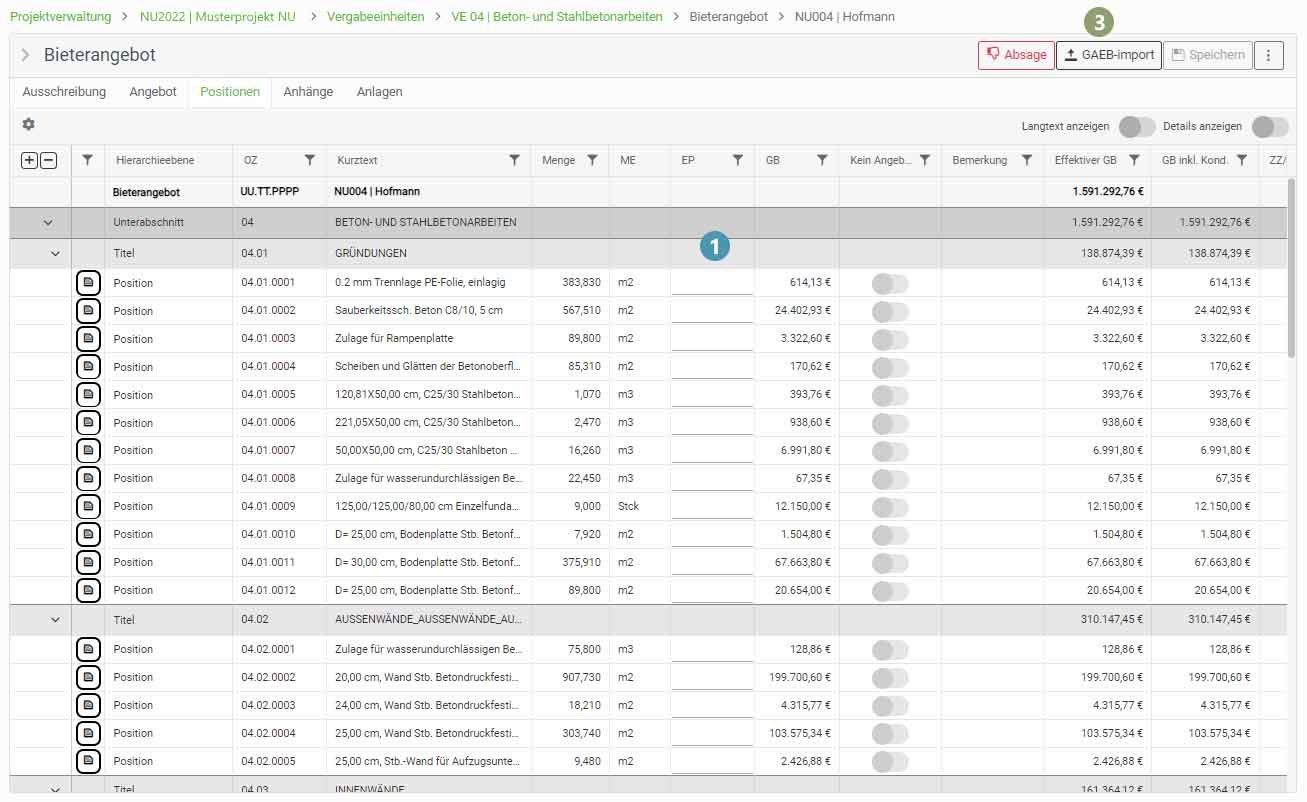Click the collapse-all minus icon
Screen dimensions: 1307x802
(48, 160)
